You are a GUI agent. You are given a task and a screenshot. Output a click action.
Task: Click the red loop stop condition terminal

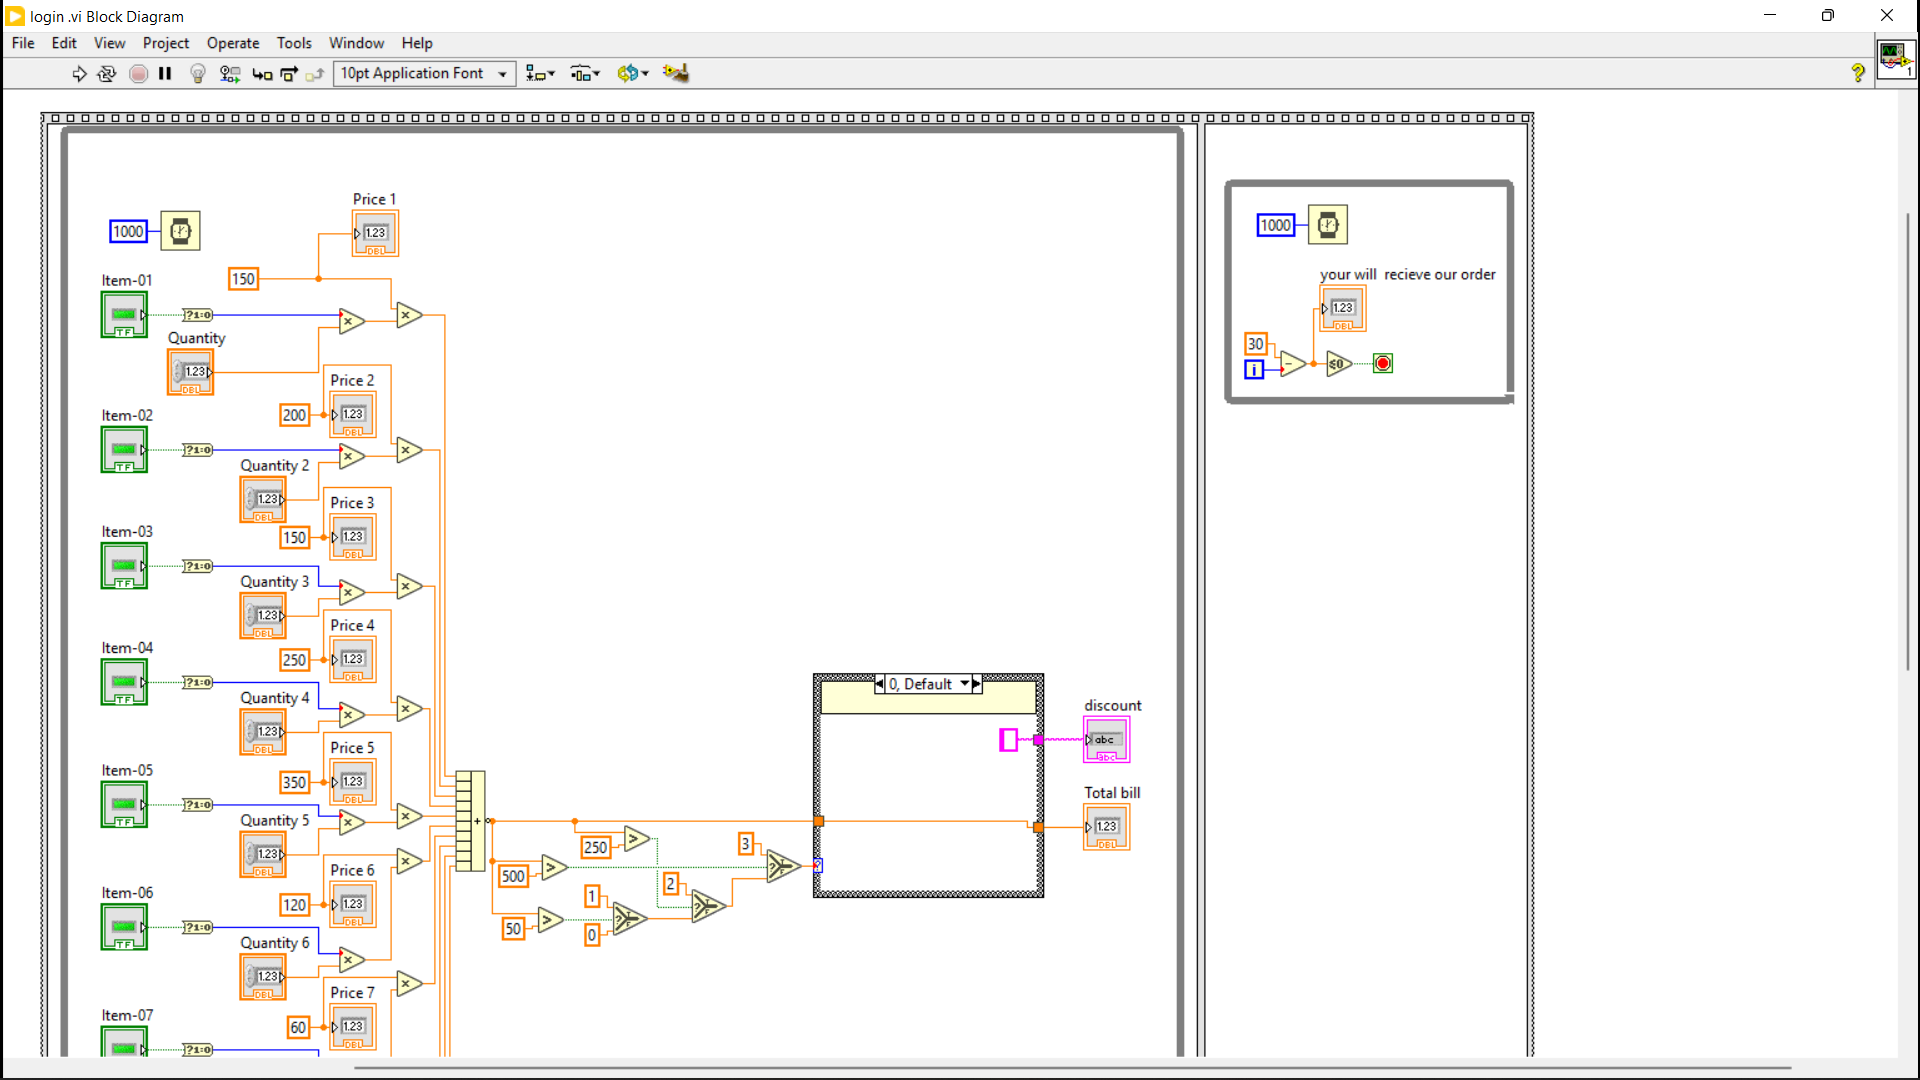click(x=1382, y=363)
